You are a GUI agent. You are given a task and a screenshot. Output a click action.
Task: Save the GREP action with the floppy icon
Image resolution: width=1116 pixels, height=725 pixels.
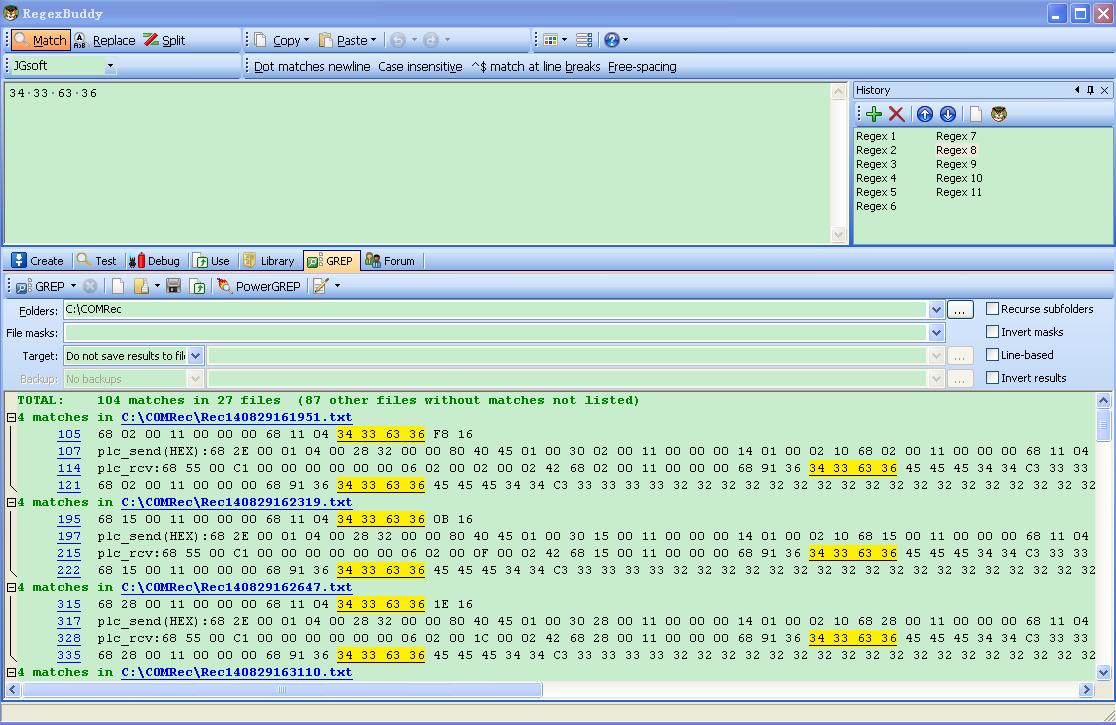click(x=173, y=286)
